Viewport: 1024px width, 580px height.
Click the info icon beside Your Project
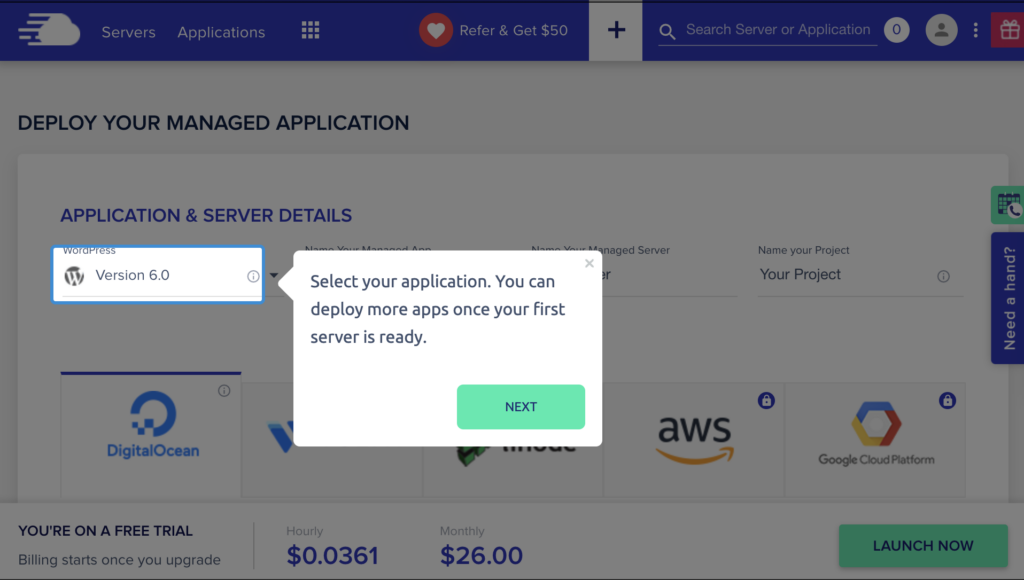click(943, 276)
